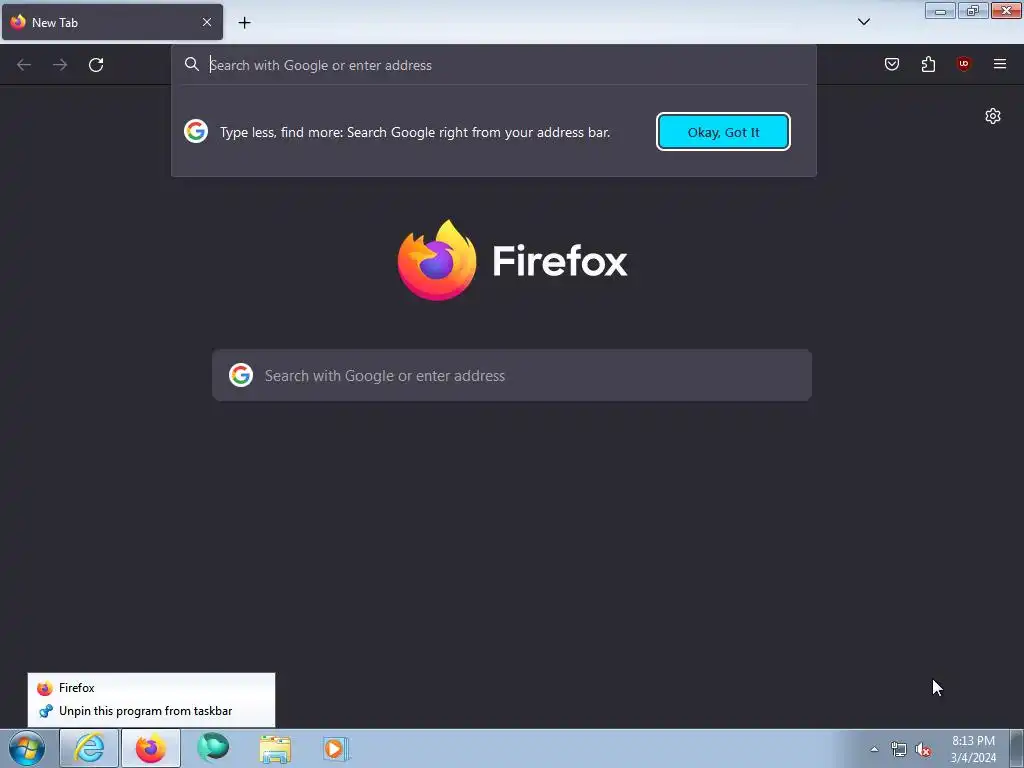
Task: Launch Internet Explorer from the taskbar
Action: pos(89,748)
